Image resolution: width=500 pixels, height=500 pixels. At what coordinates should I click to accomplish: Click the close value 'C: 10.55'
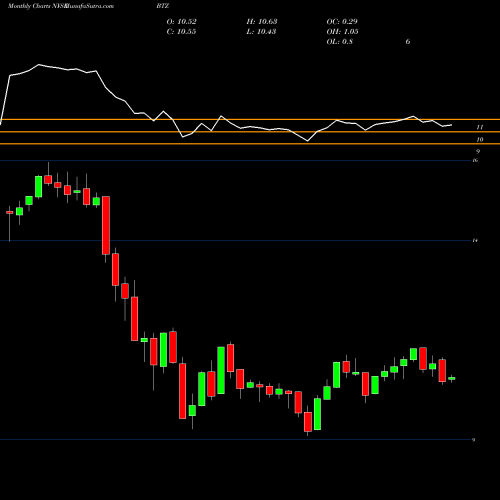coord(181,32)
